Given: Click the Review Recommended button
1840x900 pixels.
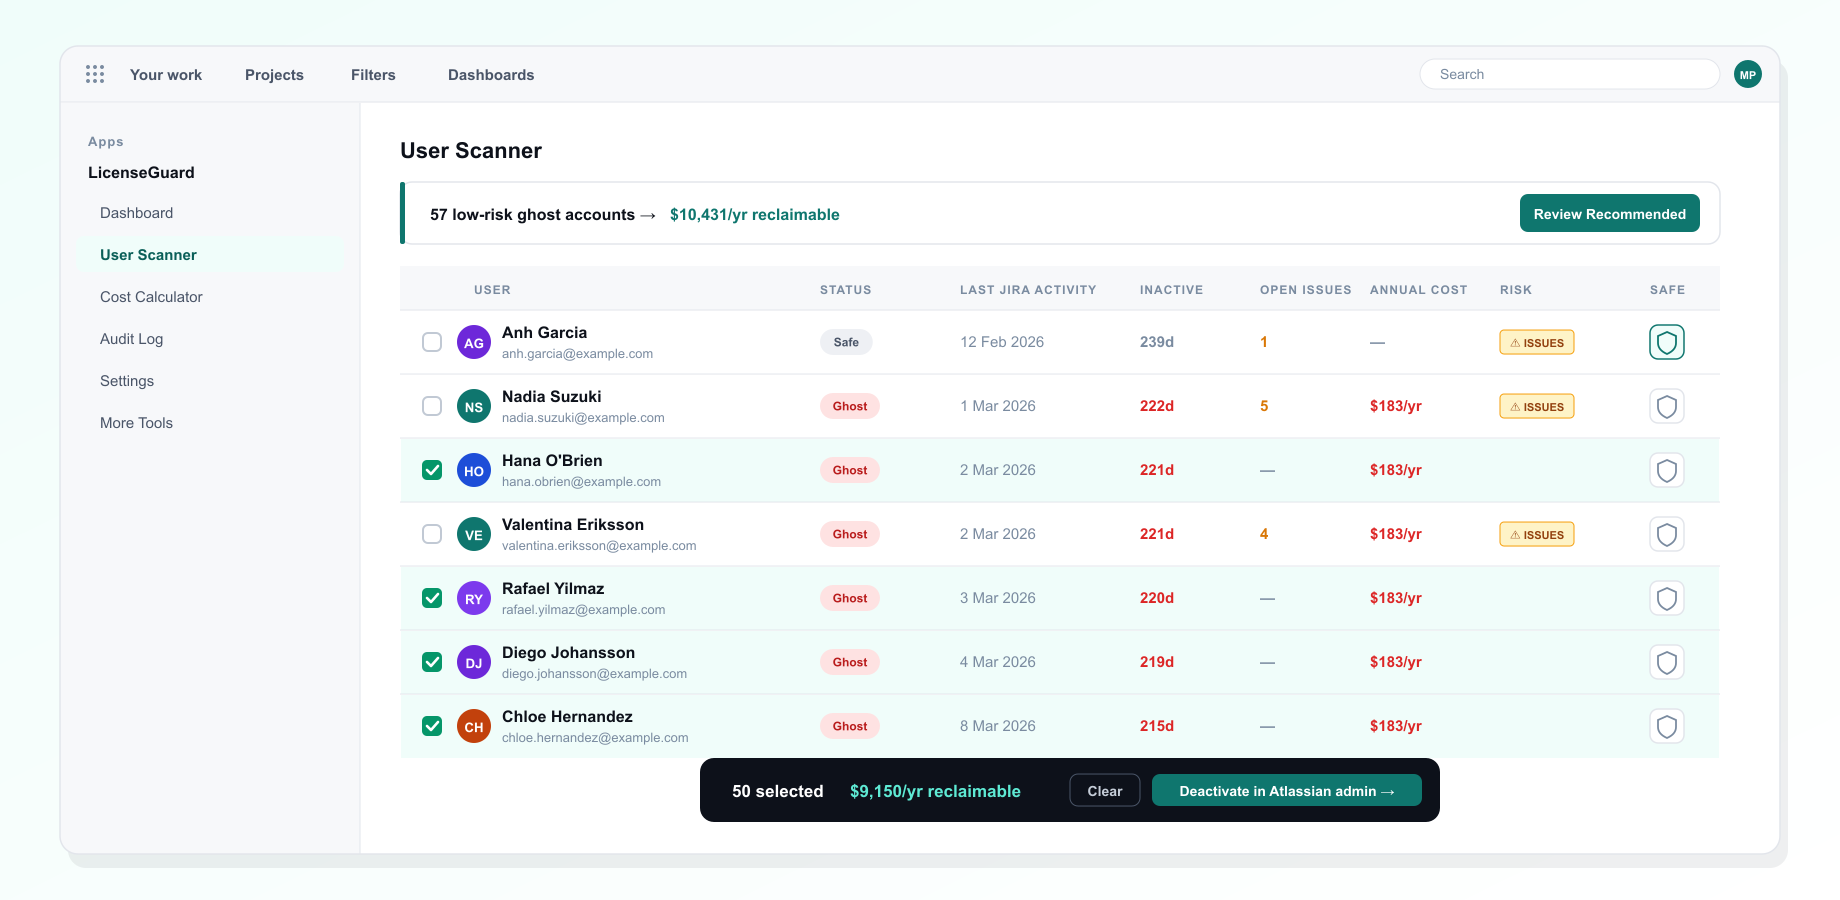Looking at the screenshot, I should (1610, 213).
